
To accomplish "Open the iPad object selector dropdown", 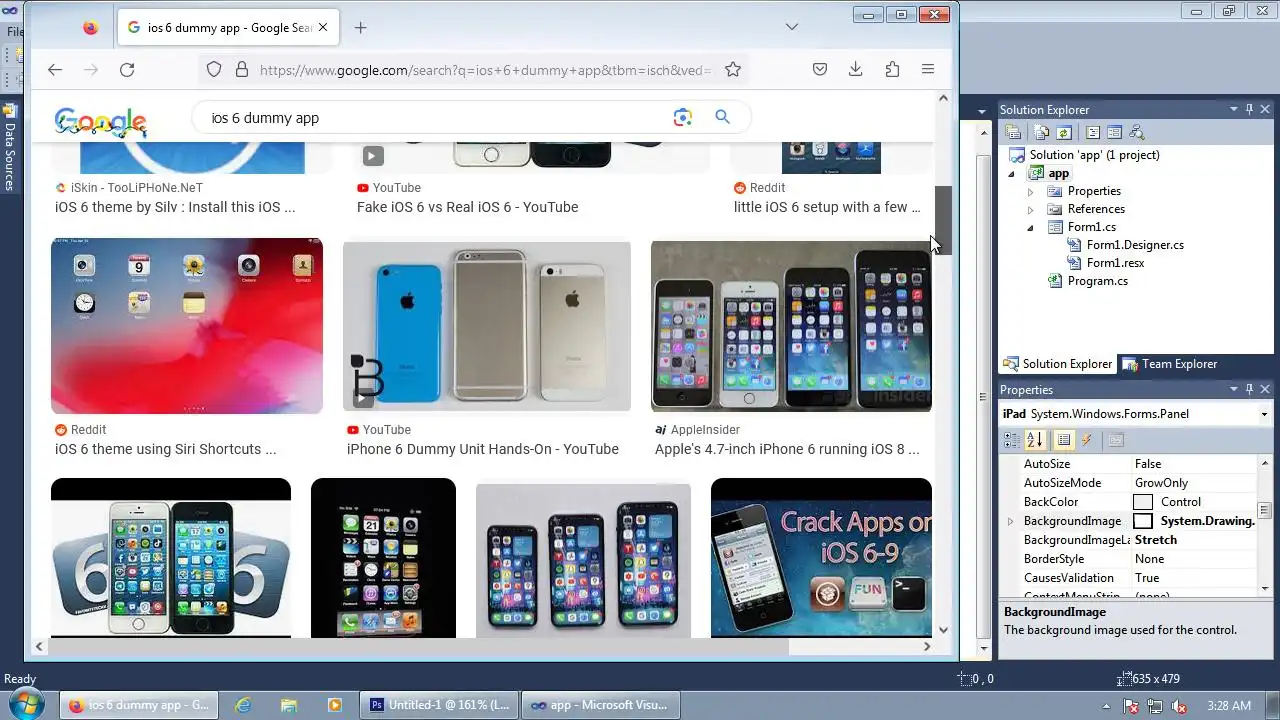I will [x=1264, y=414].
